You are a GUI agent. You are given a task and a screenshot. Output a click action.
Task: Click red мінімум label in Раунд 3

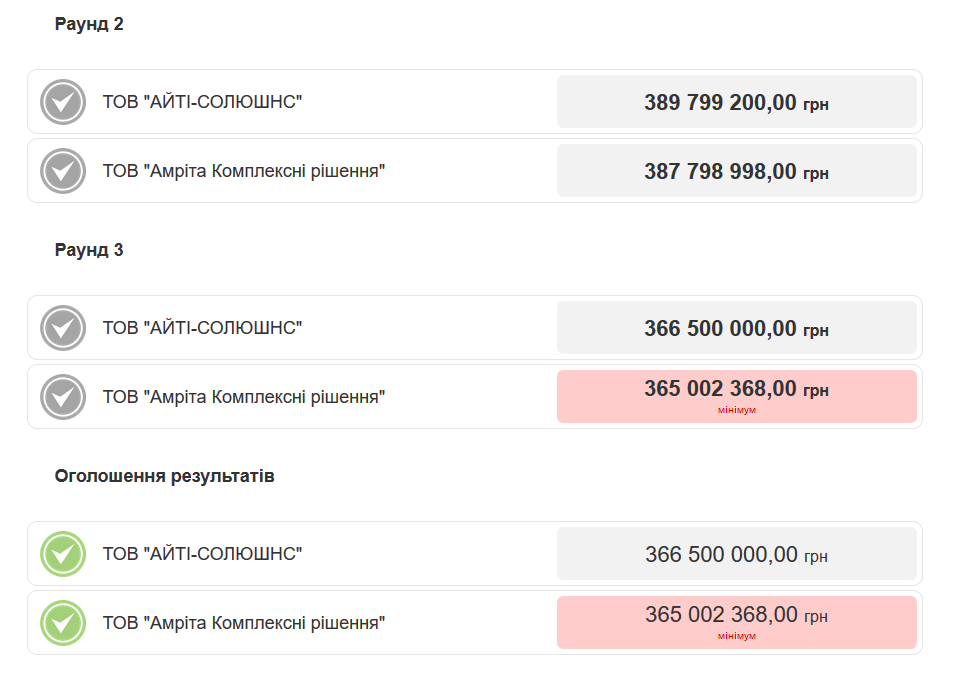point(737,410)
